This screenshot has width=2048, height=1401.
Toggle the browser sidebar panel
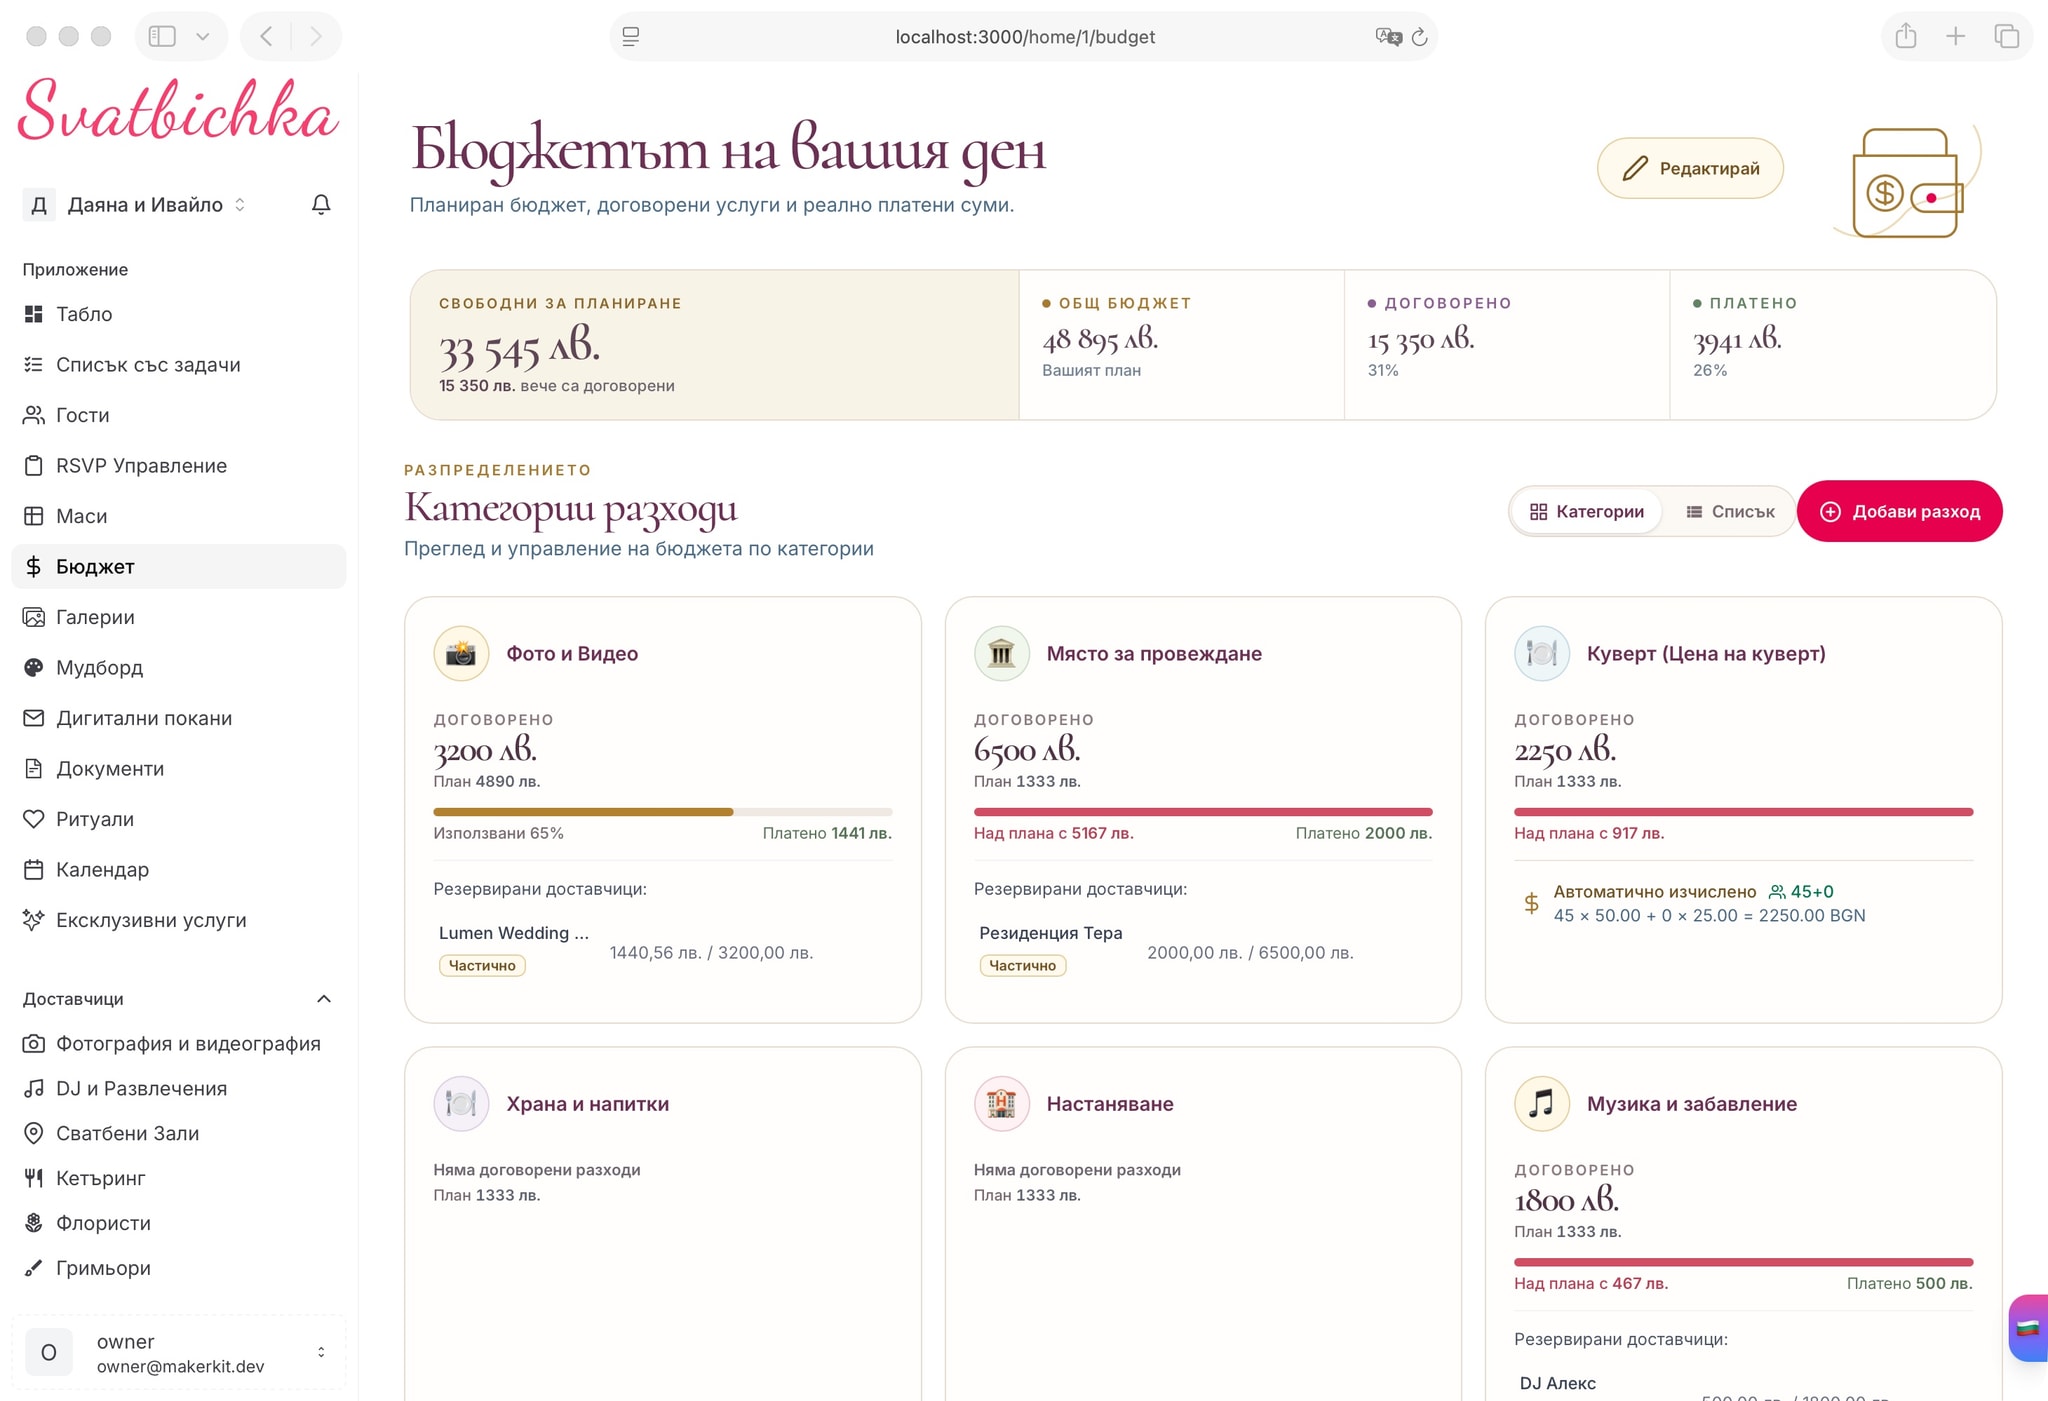(162, 37)
